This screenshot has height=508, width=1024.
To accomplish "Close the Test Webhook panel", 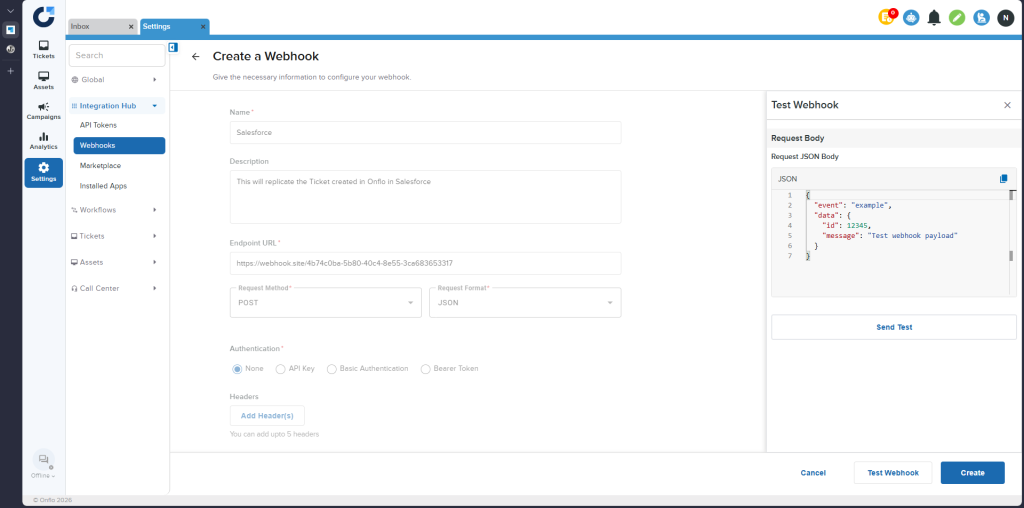I will pos(1007,105).
